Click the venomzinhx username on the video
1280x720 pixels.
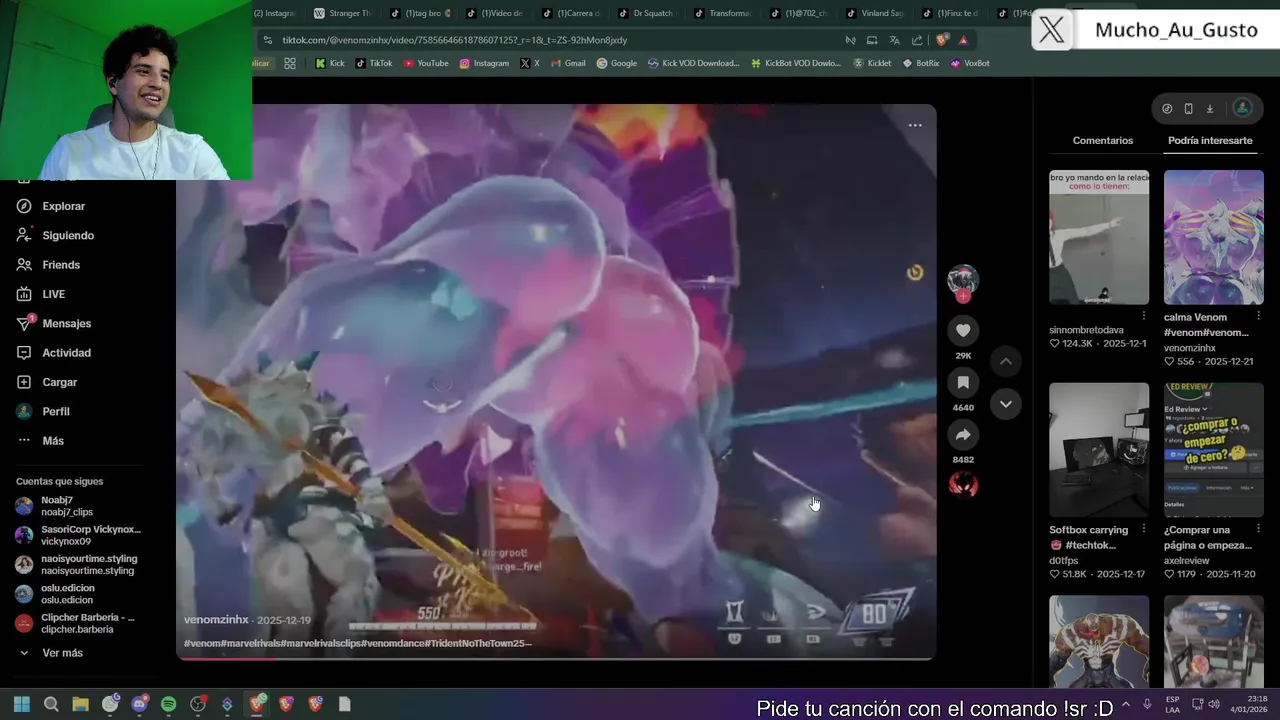pyautogui.click(x=216, y=620)
